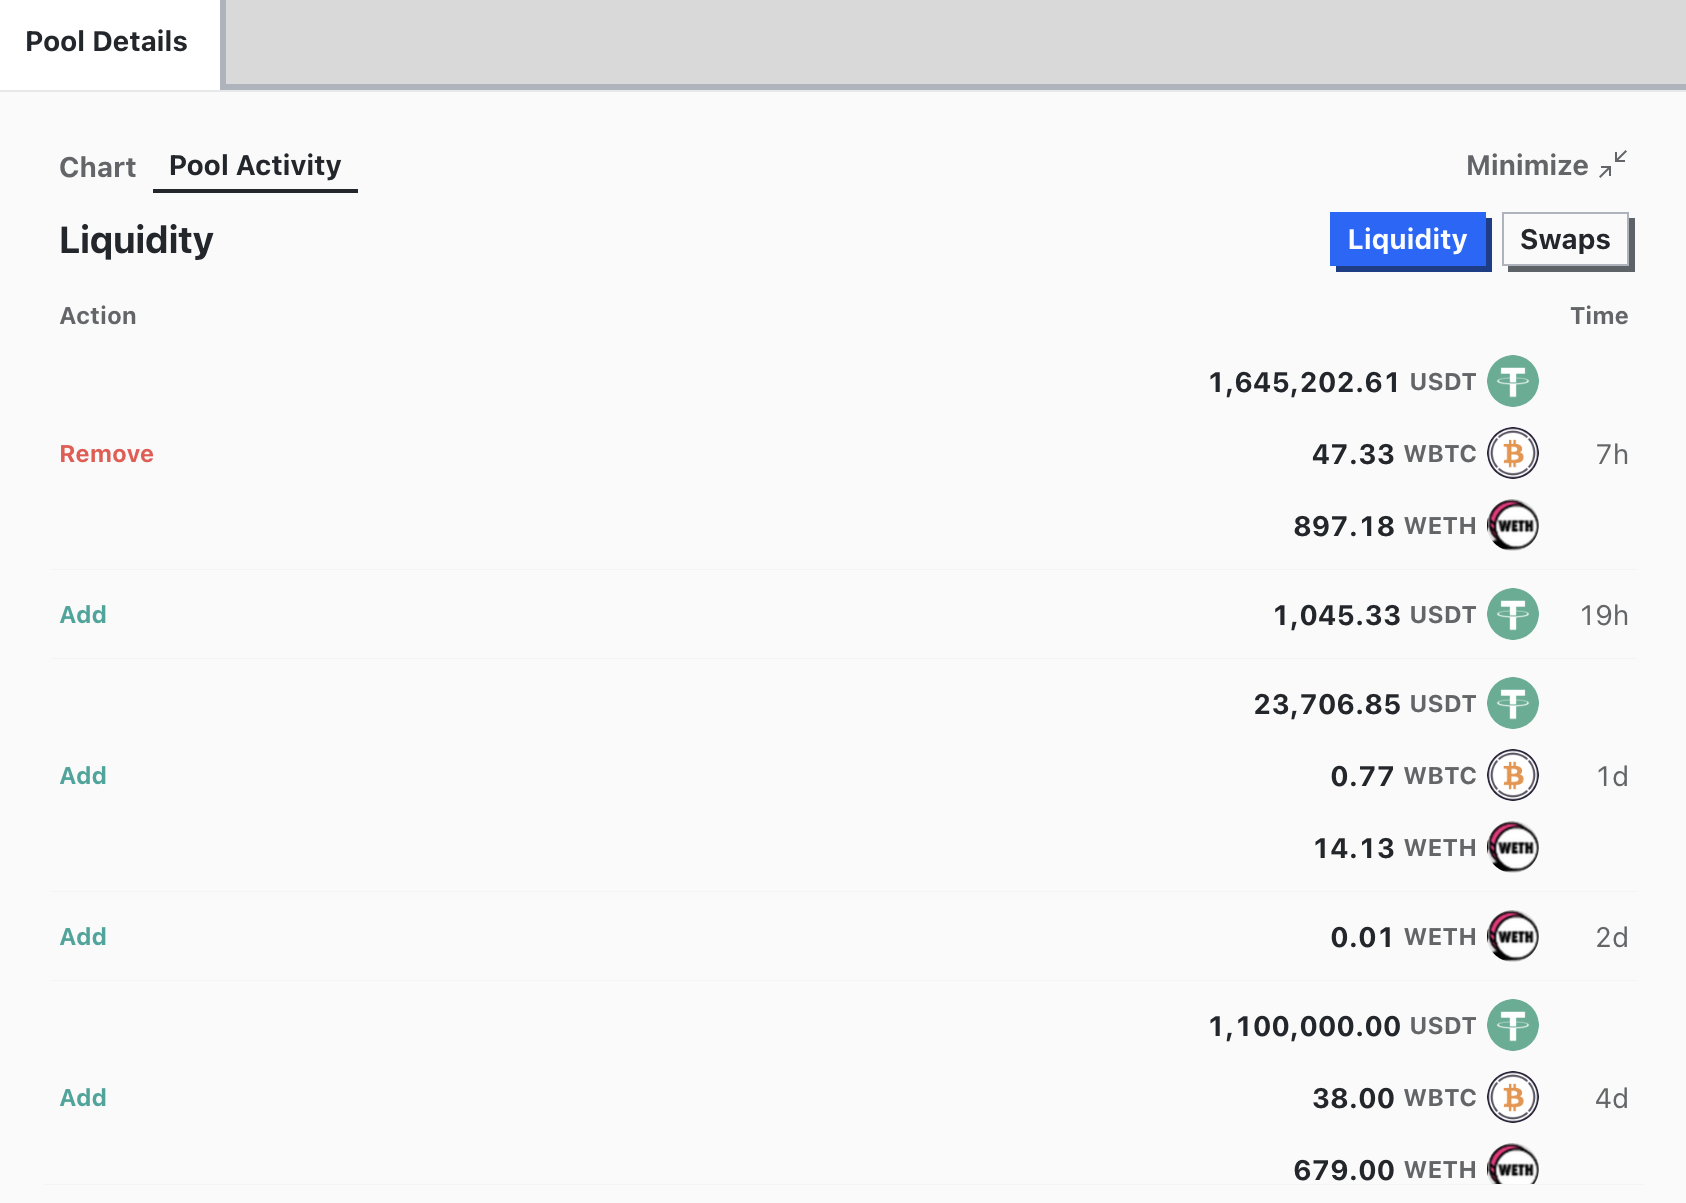Click the Add action from 19h ago
Viewport: 1686px width, 1203px height.
pos(83,615)
